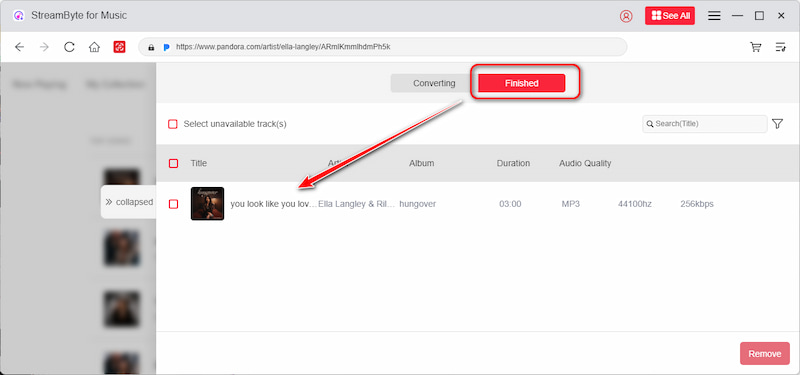Click the Search(Title) input field
The image size is (800, 375).
[x=705, y=124]
